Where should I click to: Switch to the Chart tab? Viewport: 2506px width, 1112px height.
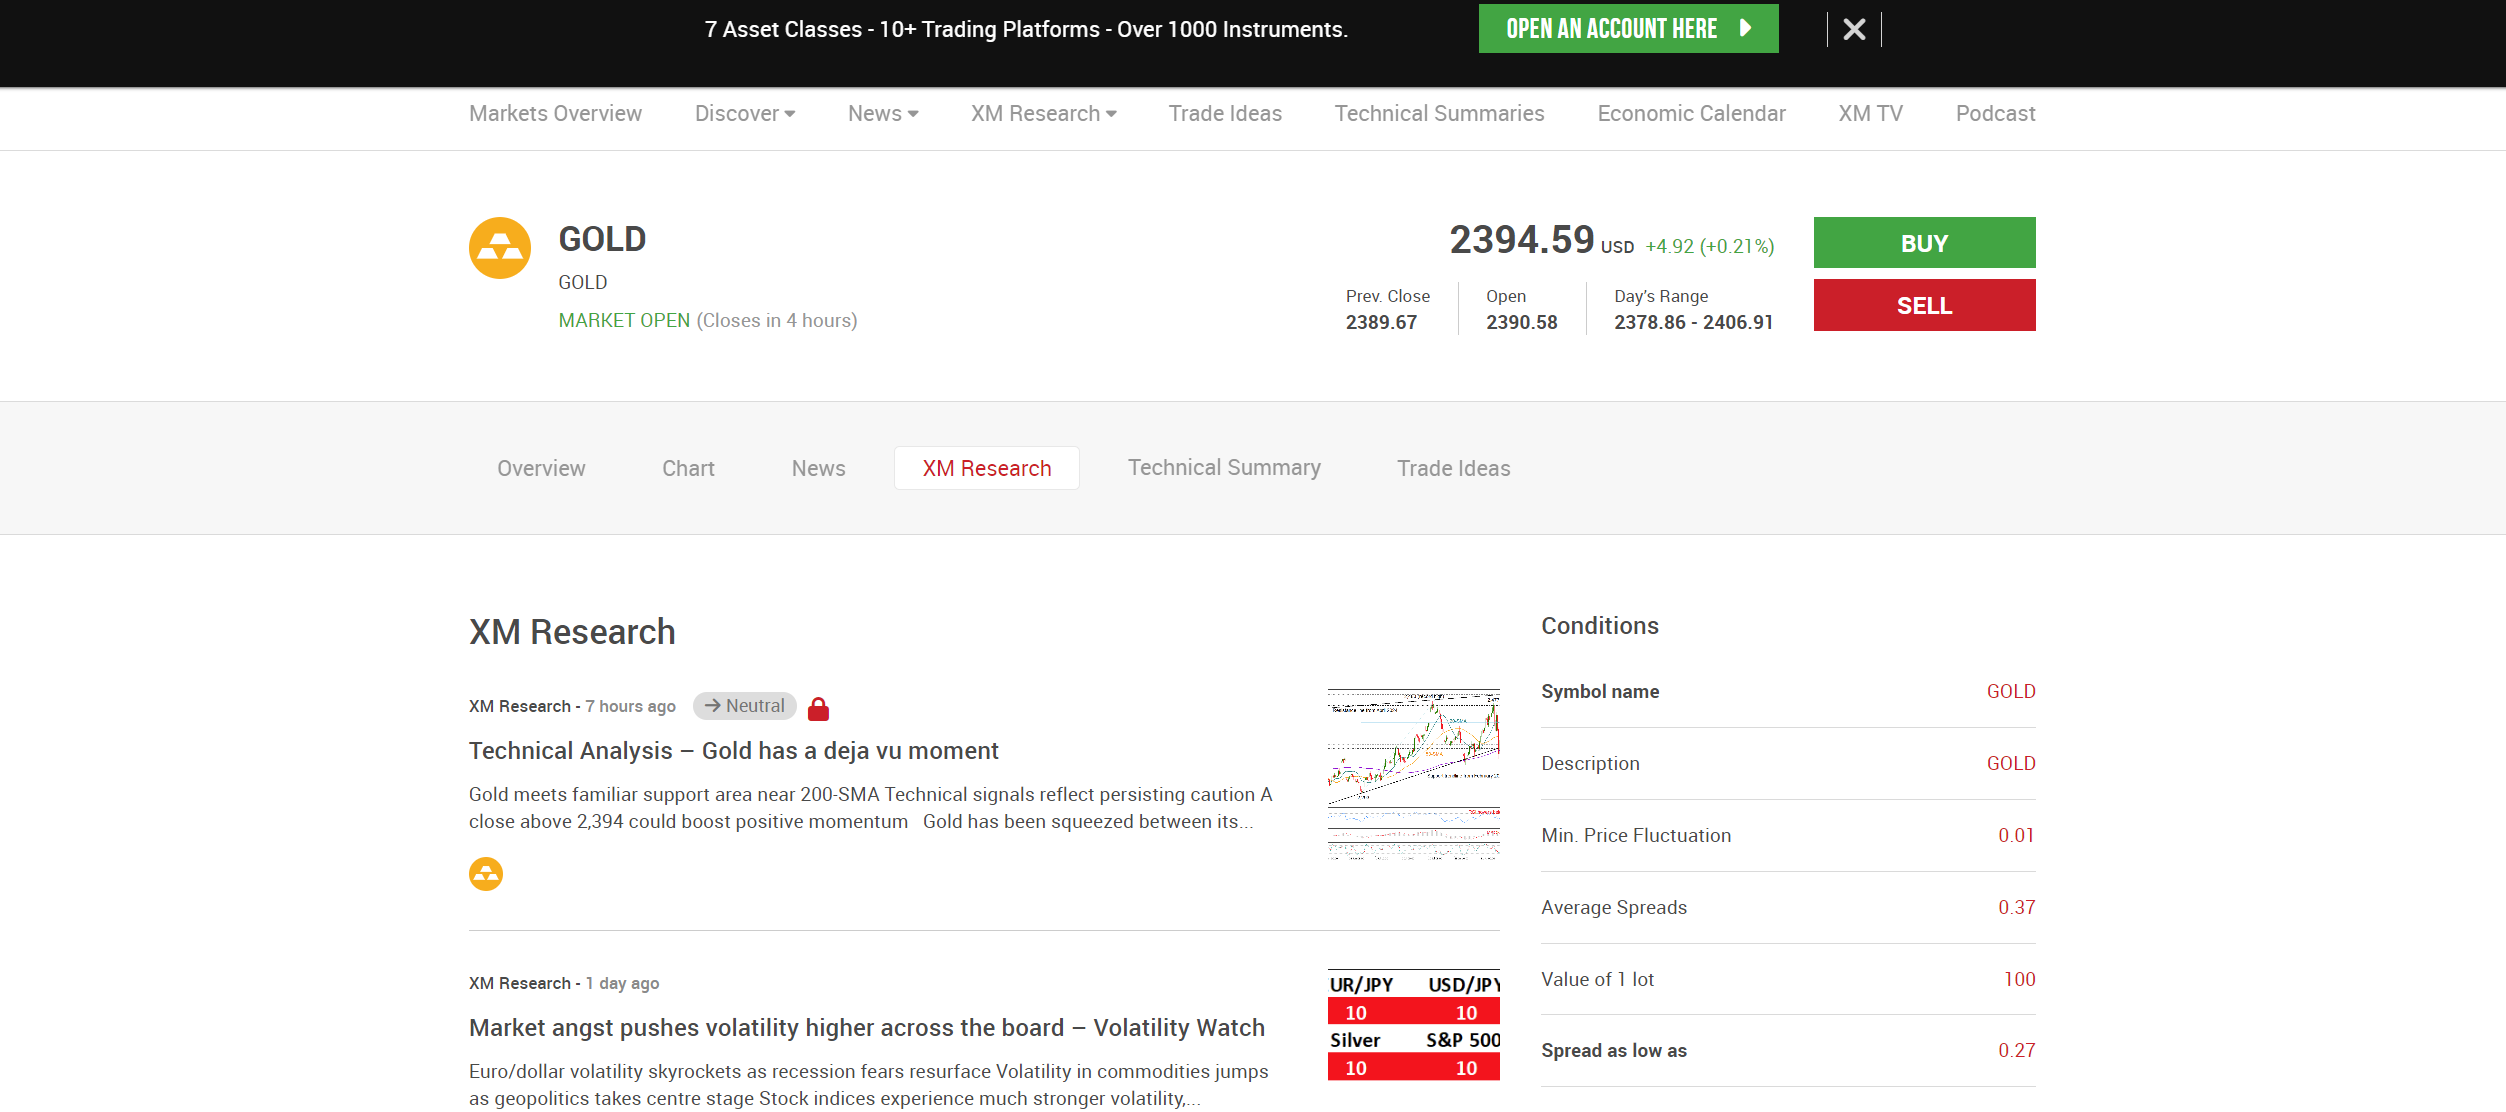(x=688, y=468)
